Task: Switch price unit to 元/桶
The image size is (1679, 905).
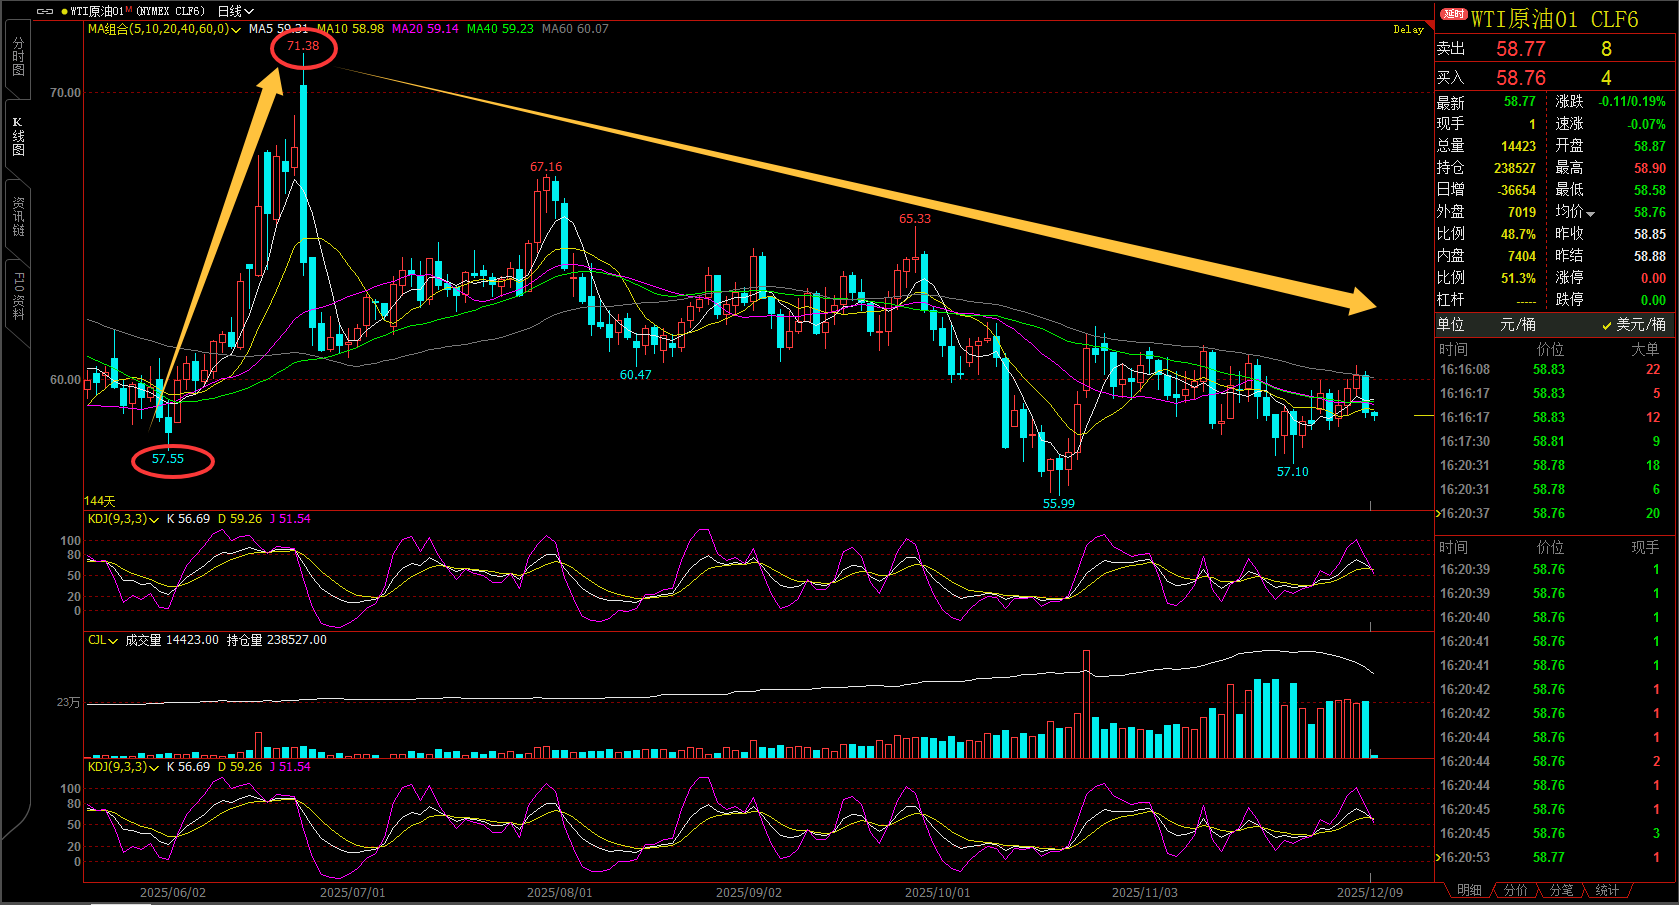Action: pos(1518,325)
